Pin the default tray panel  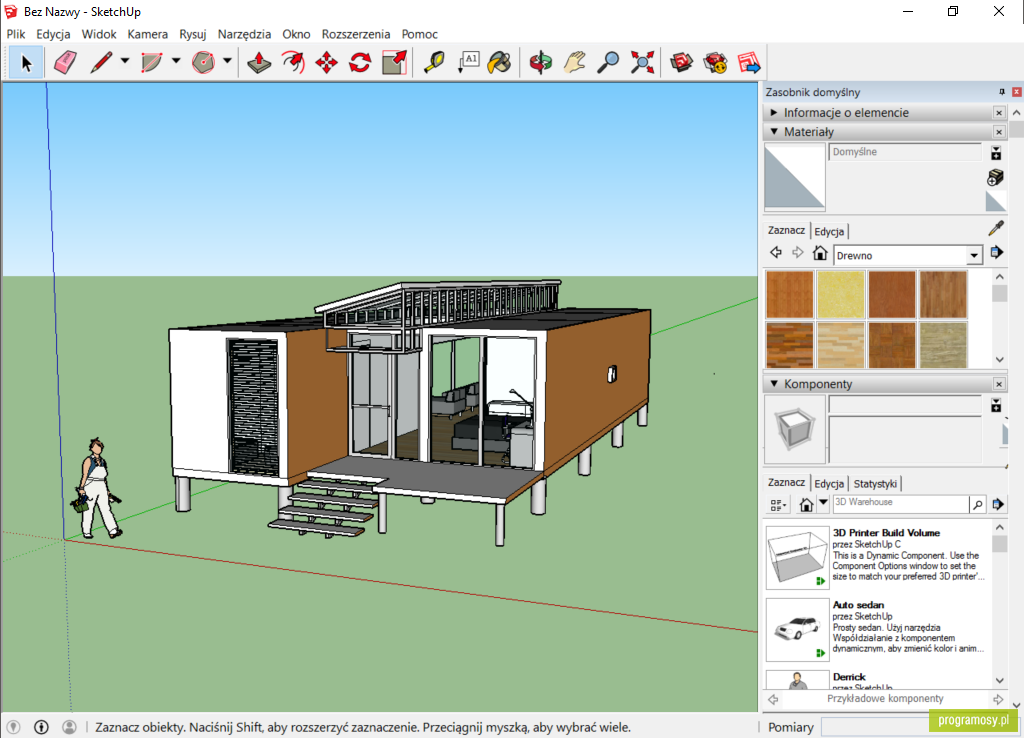tap(1002, 92)
